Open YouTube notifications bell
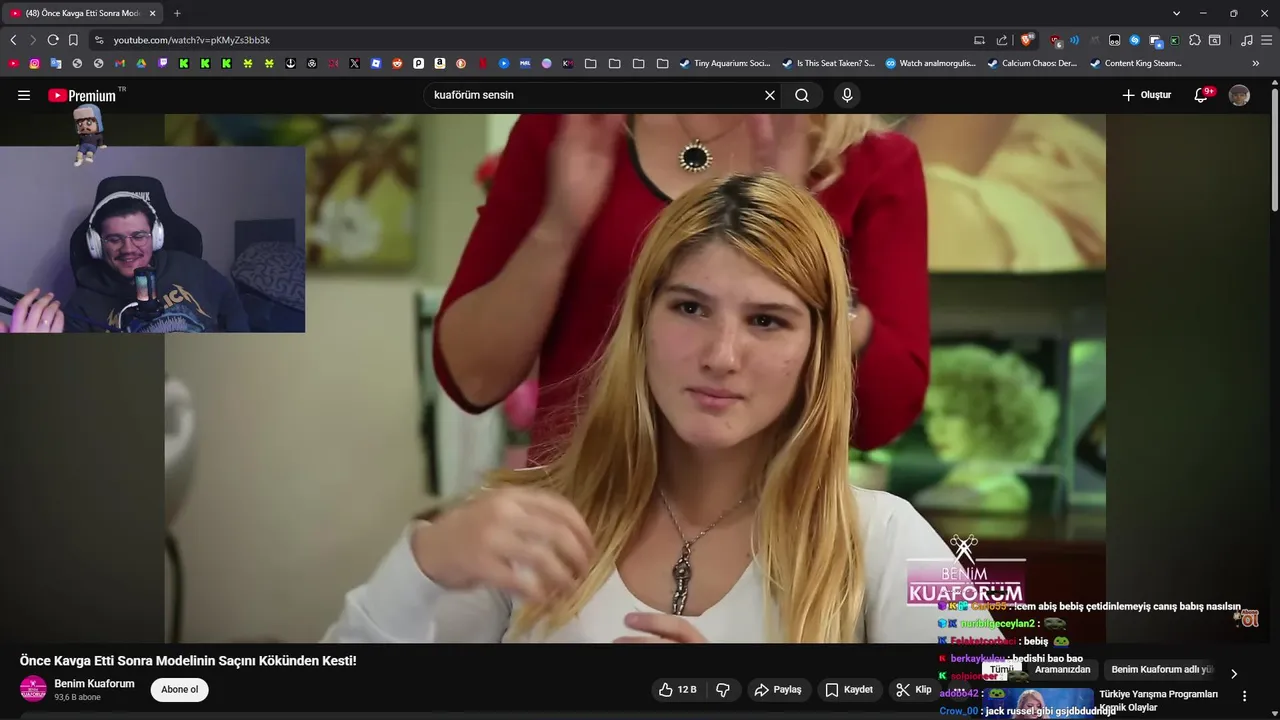Screen dimensions: 1280x720 pyautogui.click(x=1203, y=95)
